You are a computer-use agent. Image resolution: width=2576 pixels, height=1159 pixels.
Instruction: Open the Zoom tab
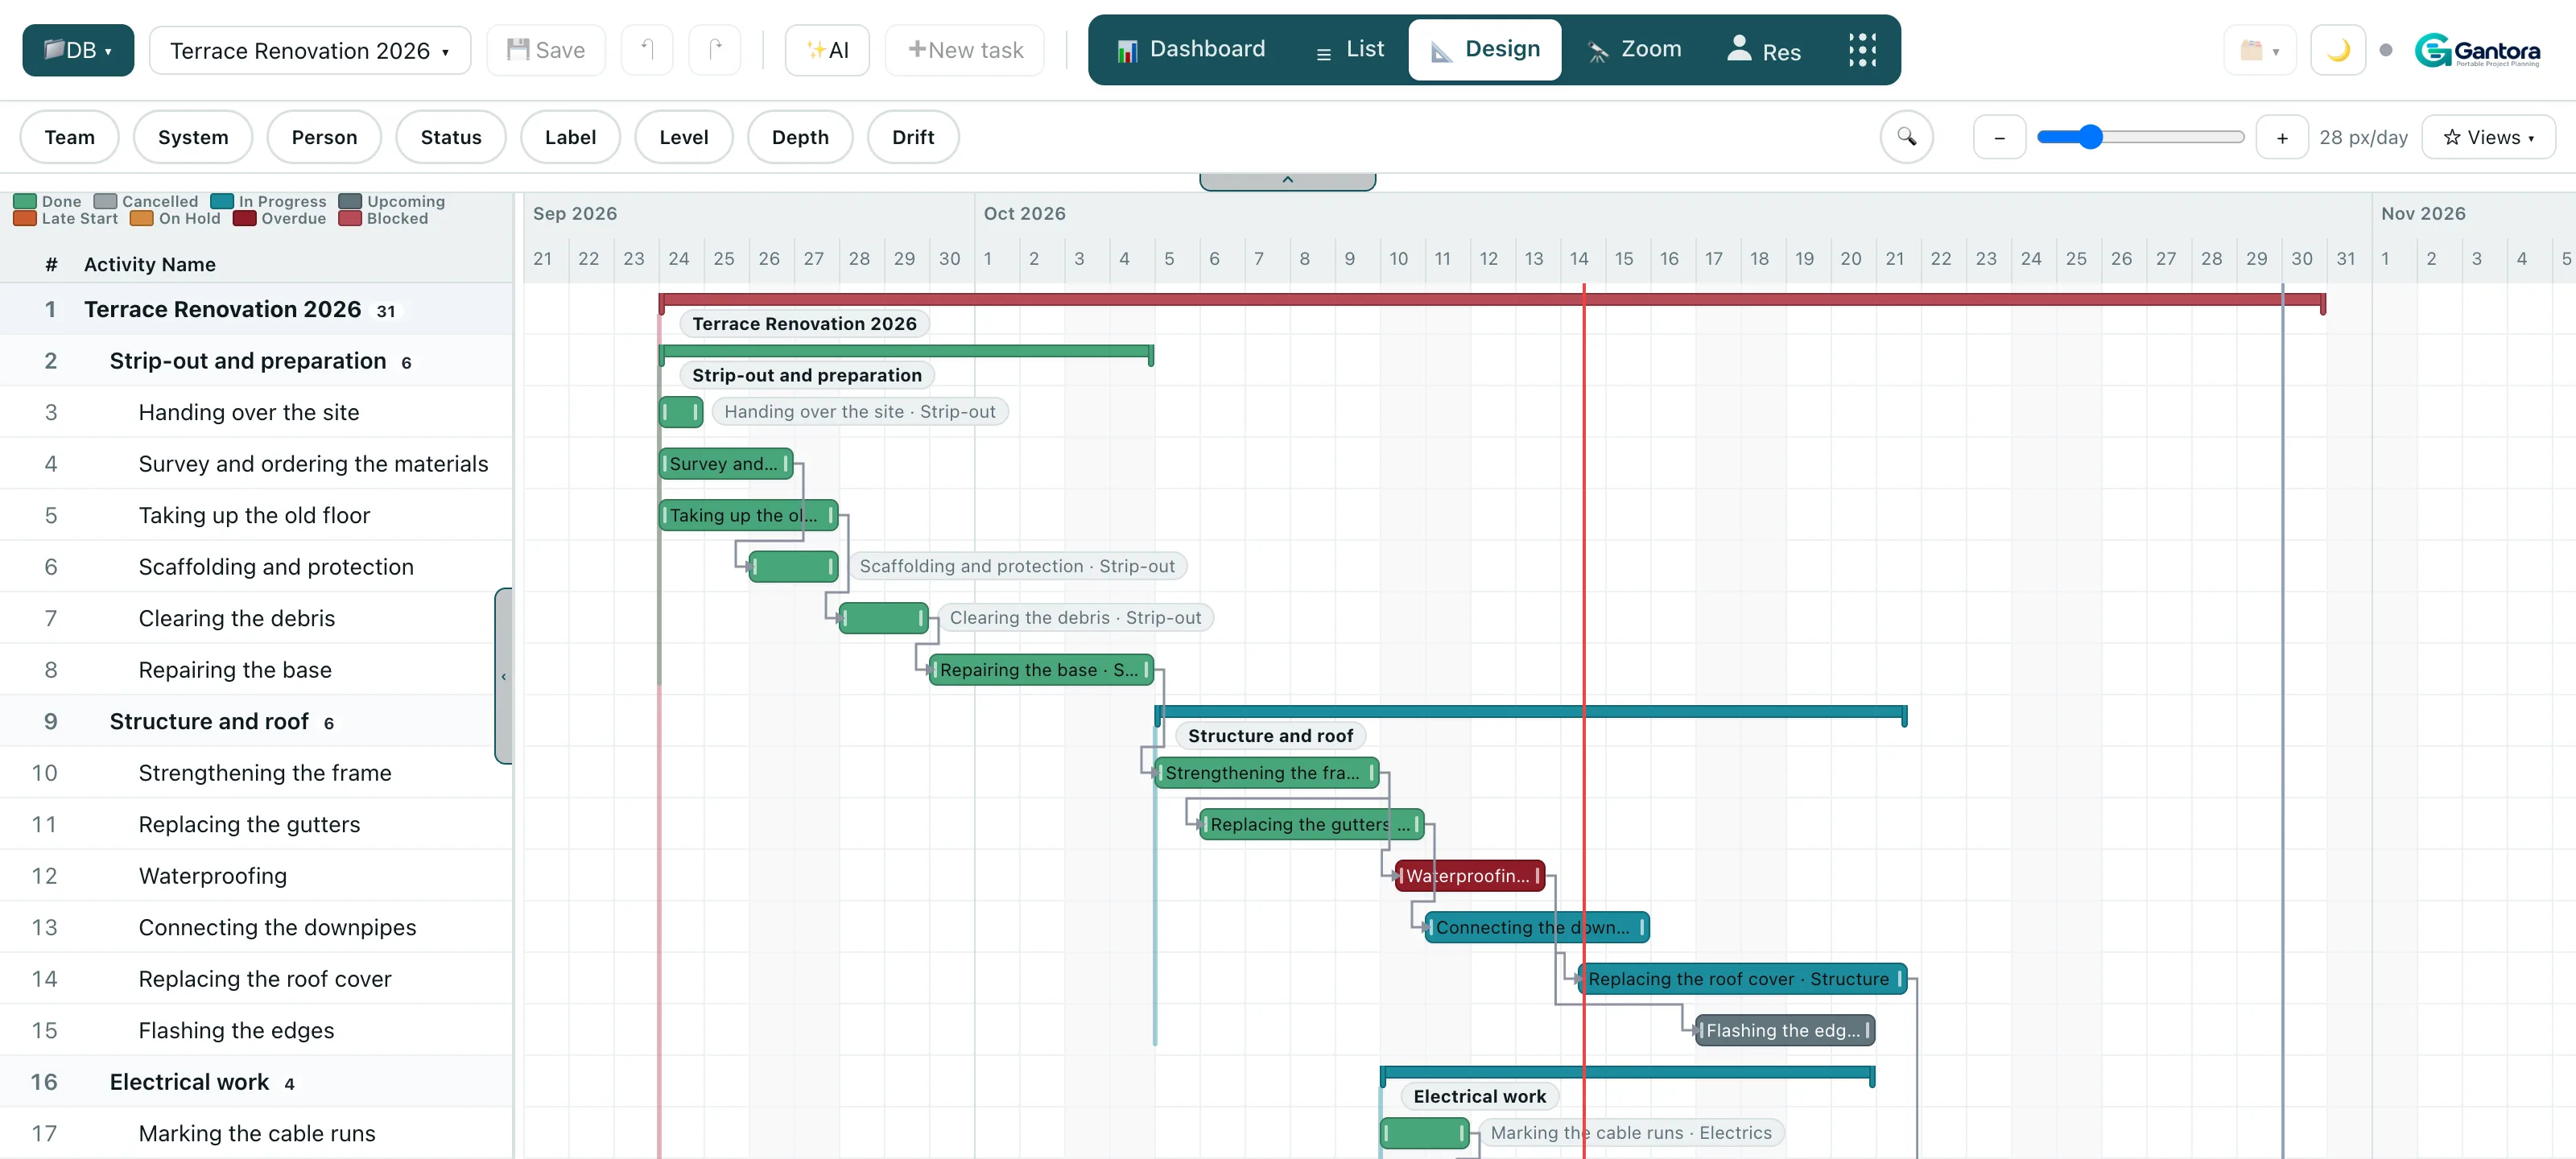click(1634, 49)
